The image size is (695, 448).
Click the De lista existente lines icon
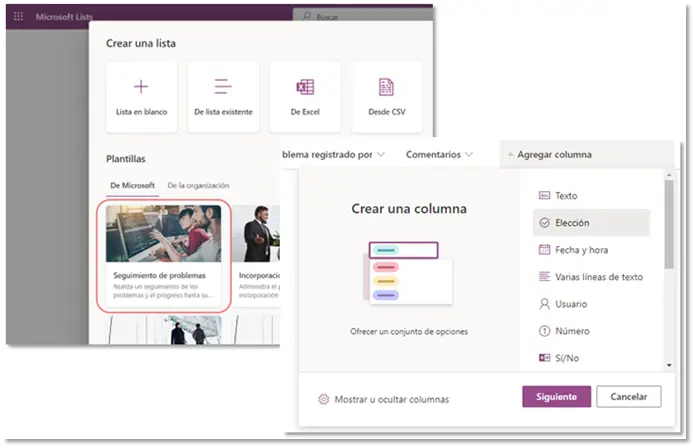click(223, 86)
